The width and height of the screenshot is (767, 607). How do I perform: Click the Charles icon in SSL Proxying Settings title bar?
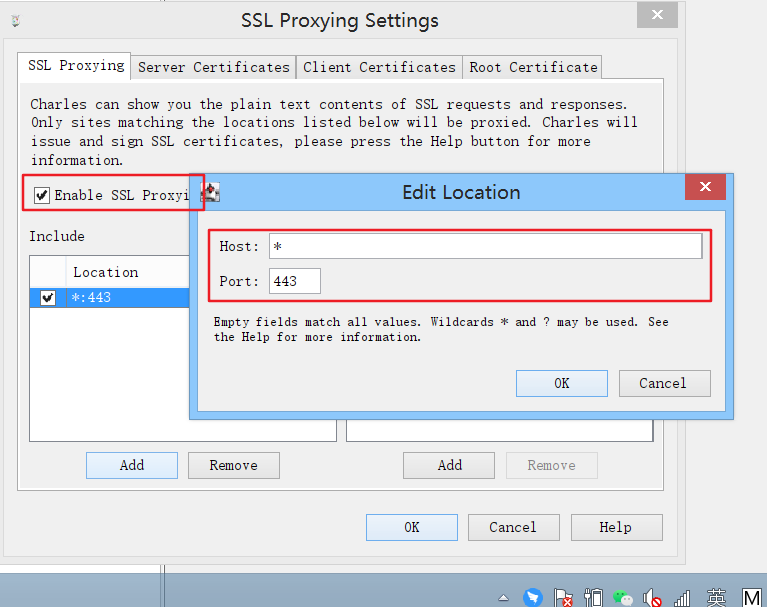click(16, 21)
